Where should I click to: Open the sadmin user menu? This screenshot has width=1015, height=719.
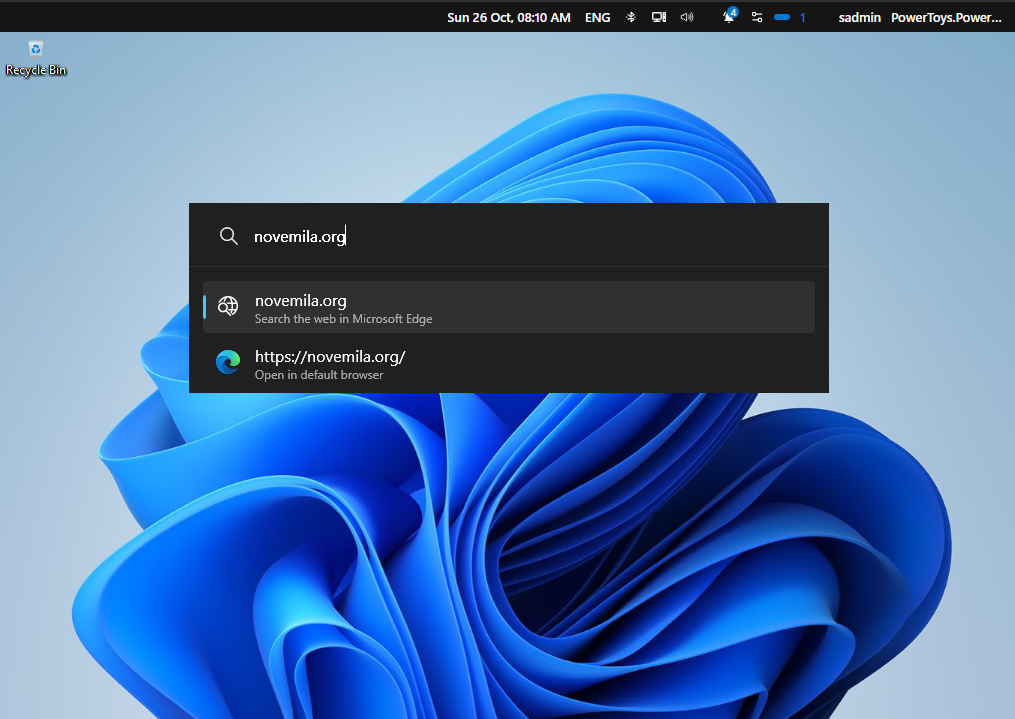[859, 17]
